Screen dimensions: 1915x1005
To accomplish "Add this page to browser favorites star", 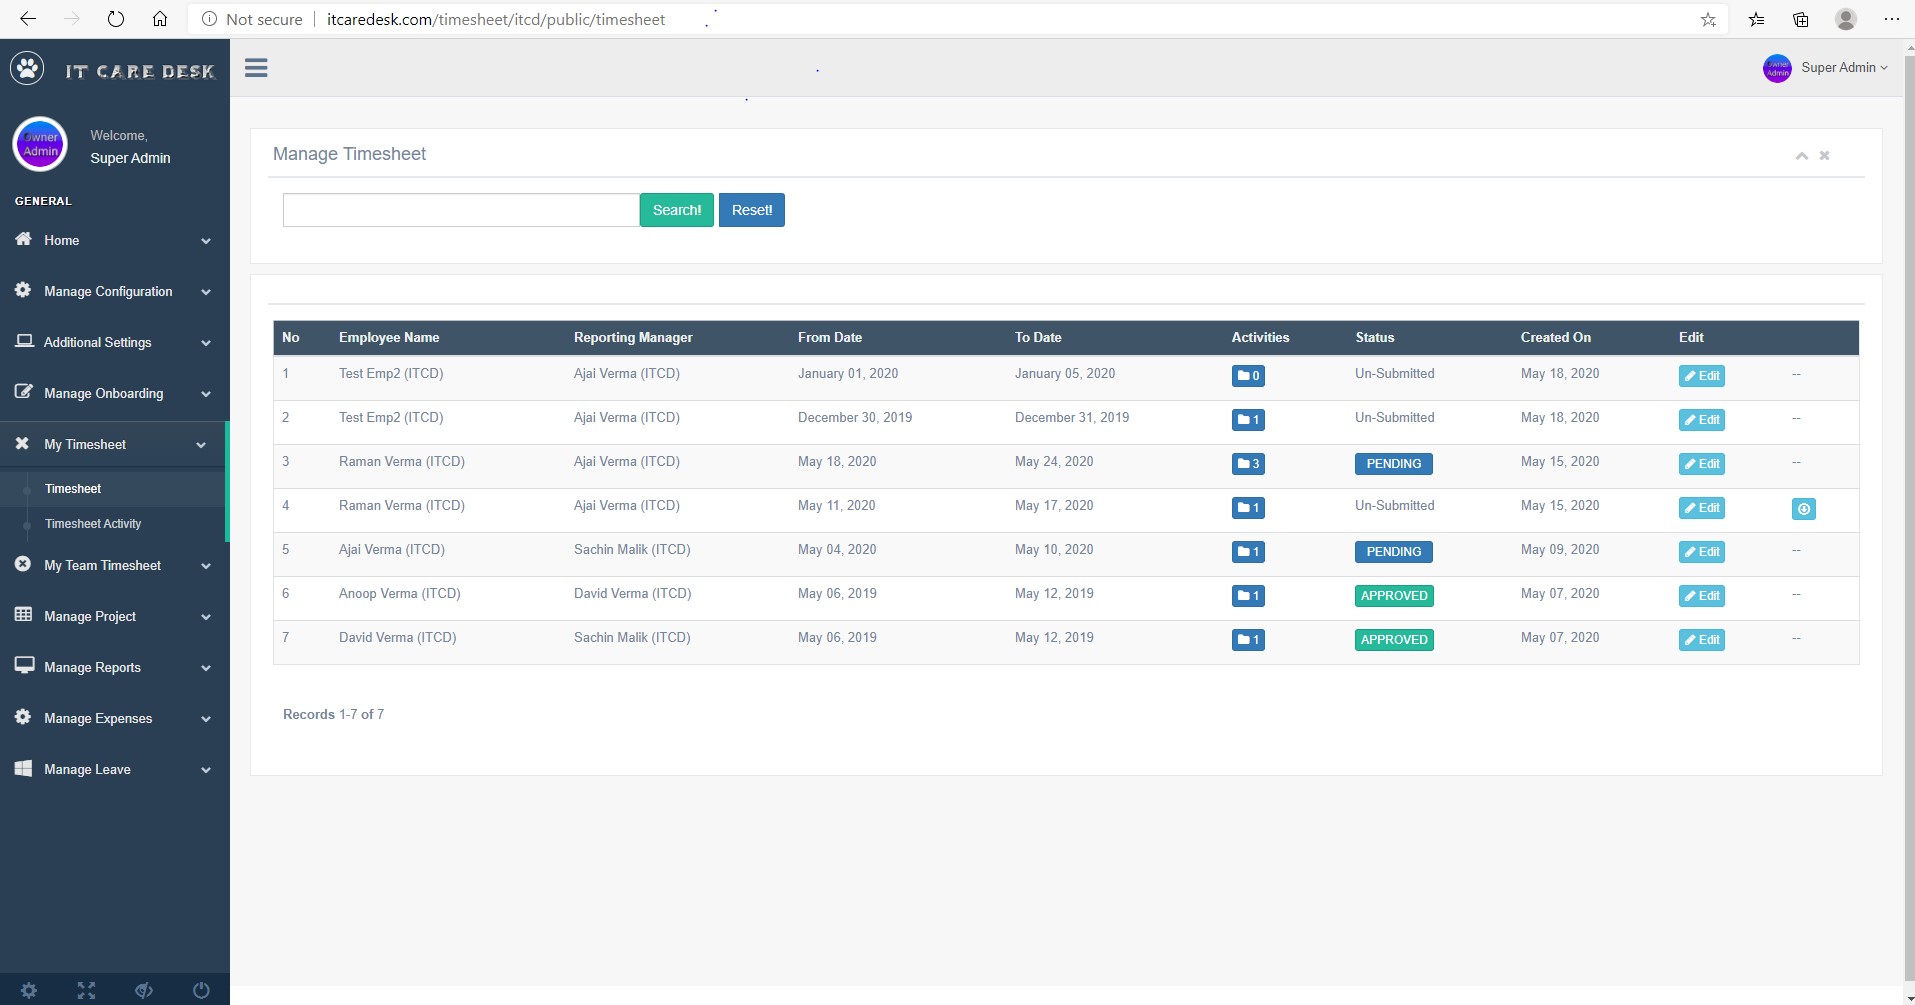I will tap(1708, 20).
